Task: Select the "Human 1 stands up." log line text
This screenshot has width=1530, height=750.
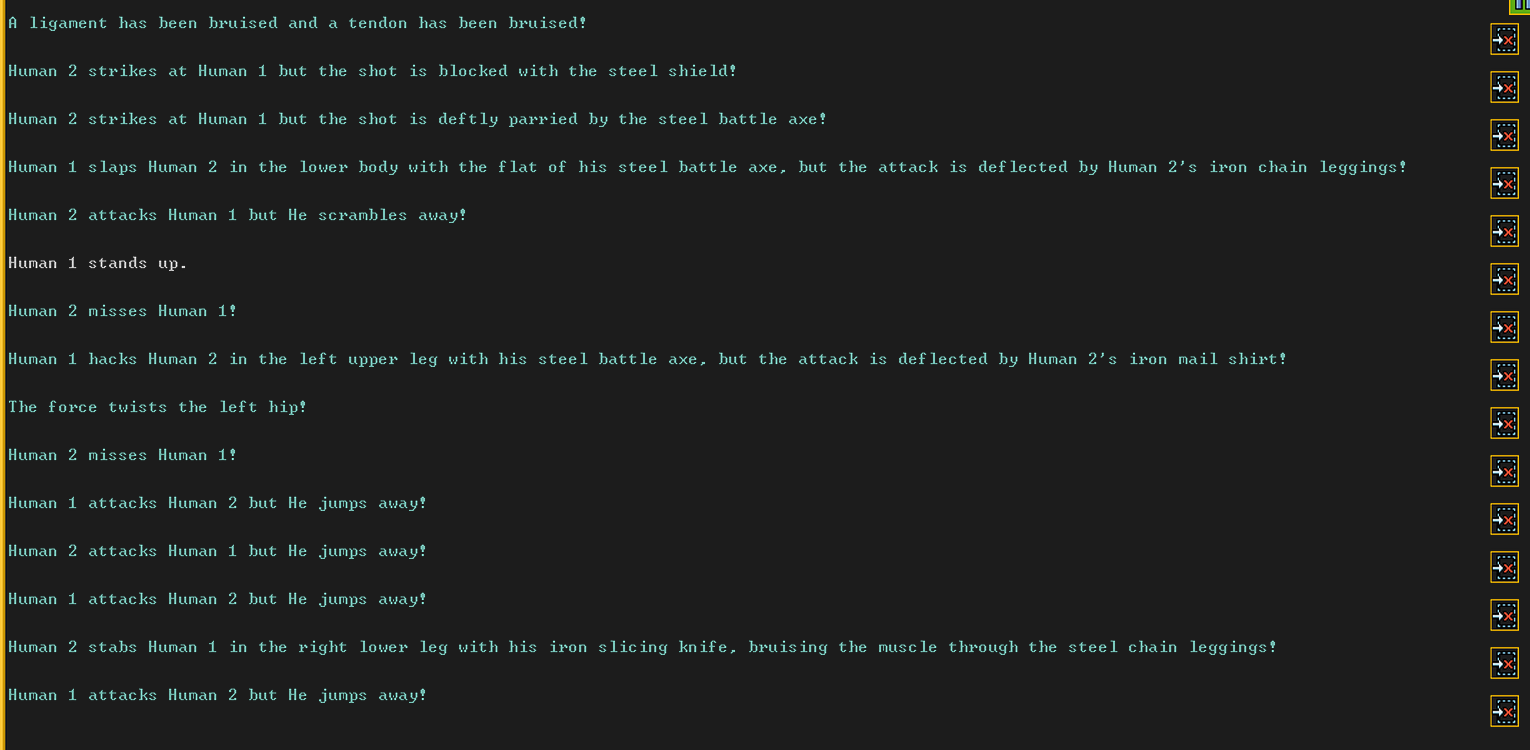Action: point(98,263)
